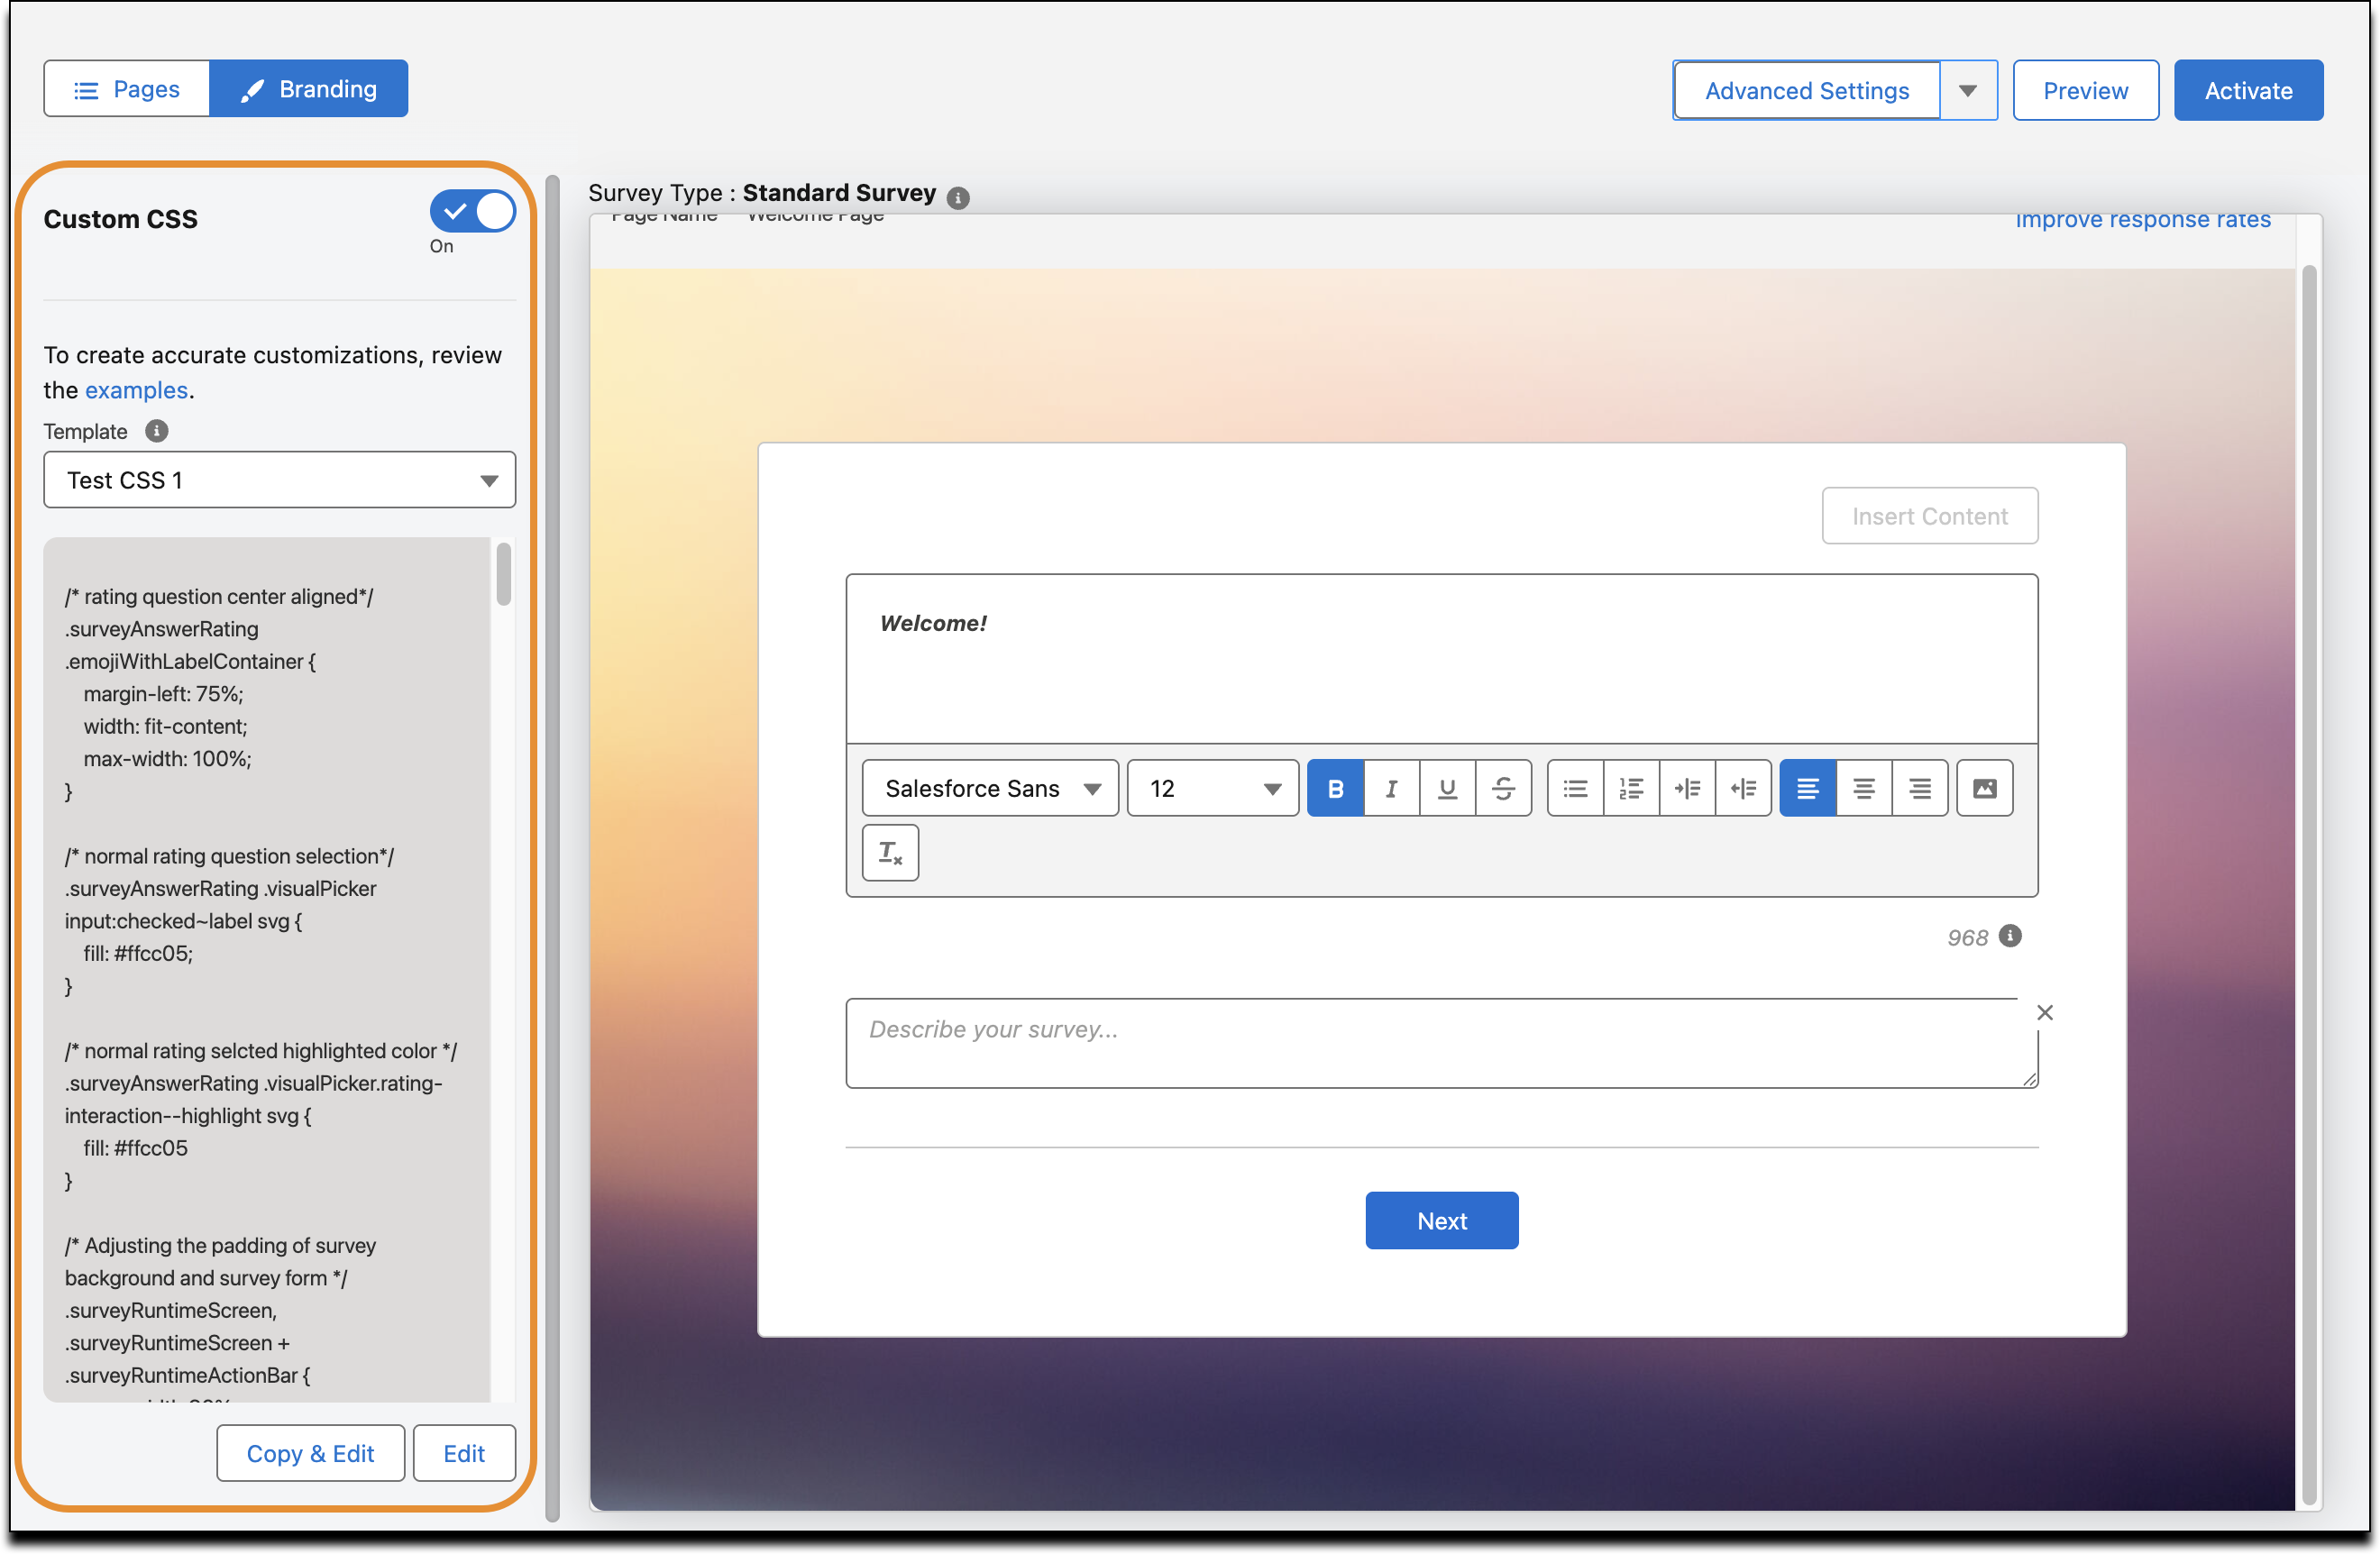Insert a bulleted list
Image resolution: width=2380 pixels, height=1554 pixels.
click(x=1575, y=788)
